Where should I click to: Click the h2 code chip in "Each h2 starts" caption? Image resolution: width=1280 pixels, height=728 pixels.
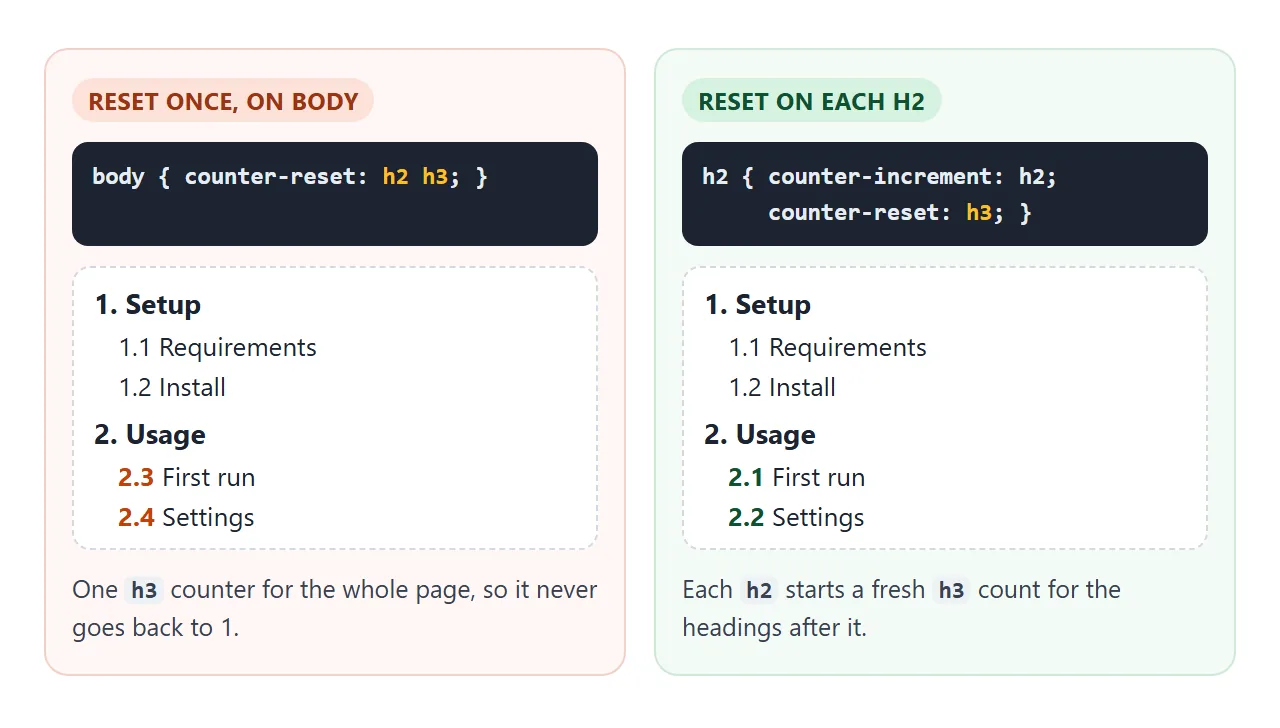(x=760, y=590)
